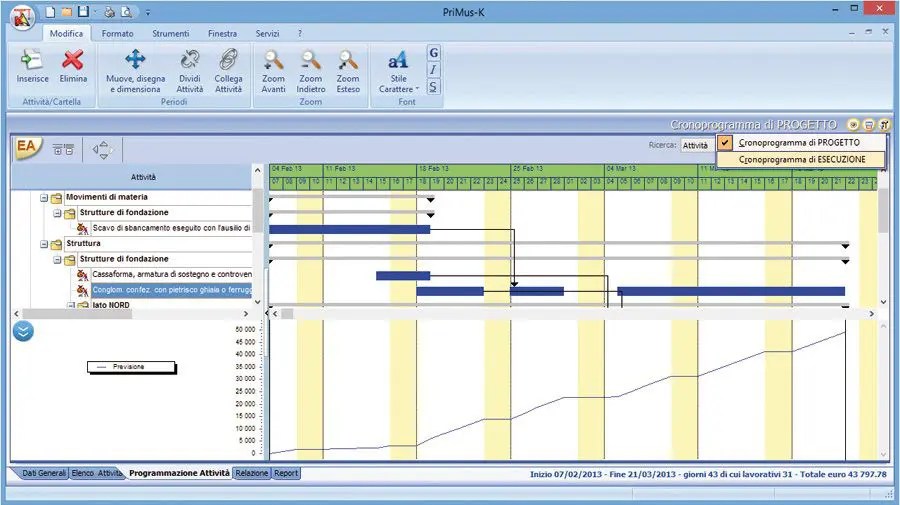This screenshot has width=900, height=505.
Task: Click the tree horizontal scrollbar right arrow
Action: click(x=246, y=314)
